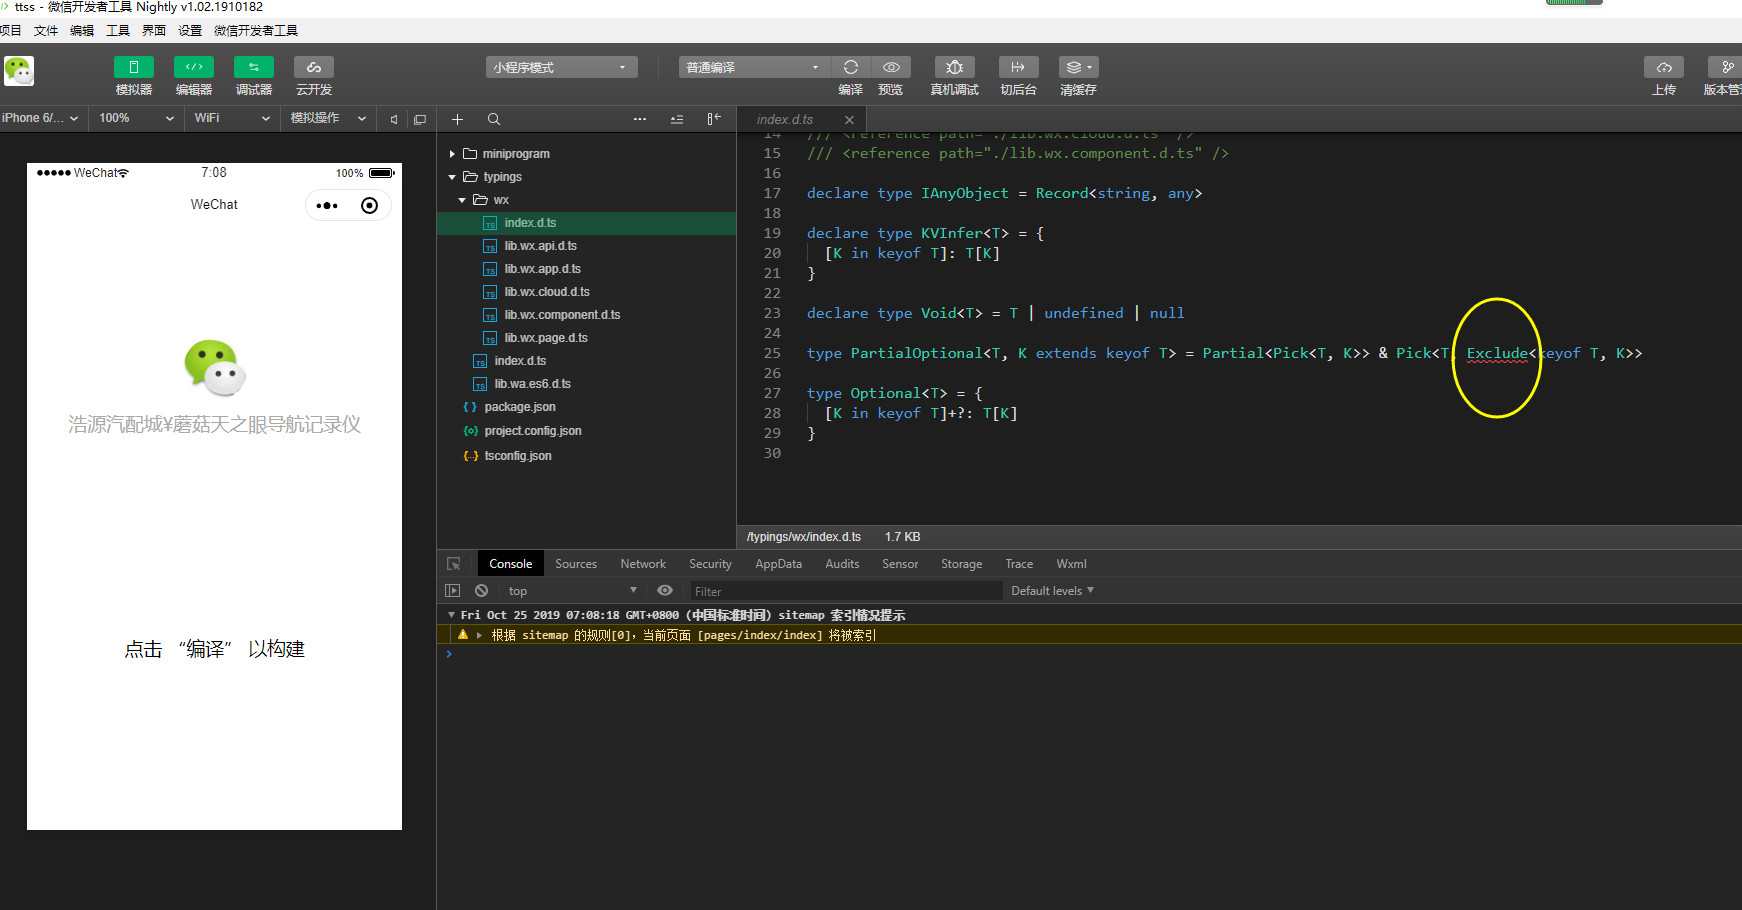
Task: Click the compile refresh icon
Action: pos(850,67)
